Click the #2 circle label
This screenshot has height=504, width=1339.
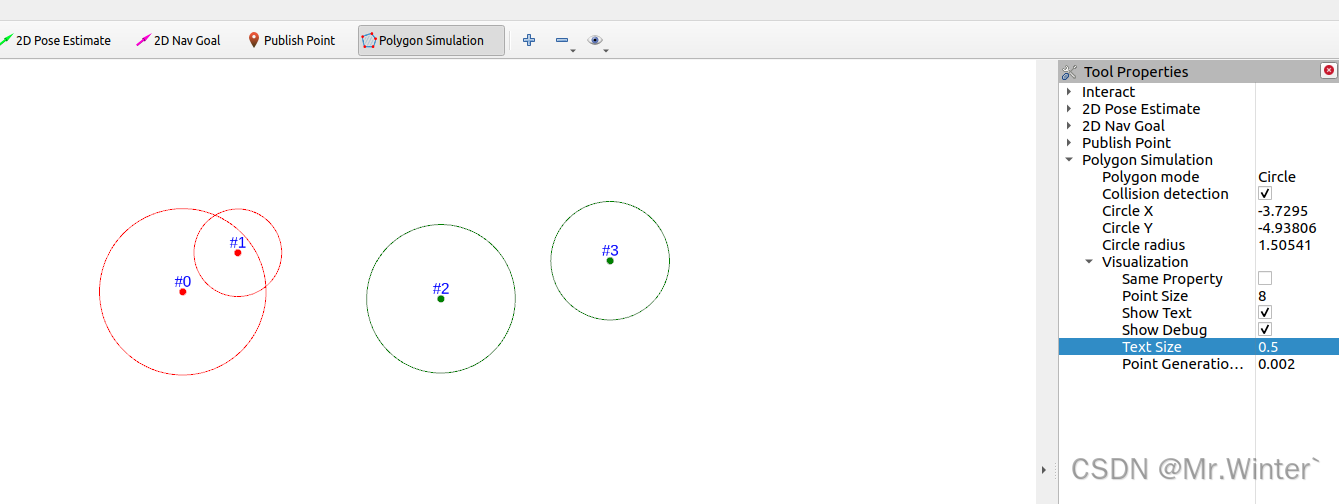(441, 289)
